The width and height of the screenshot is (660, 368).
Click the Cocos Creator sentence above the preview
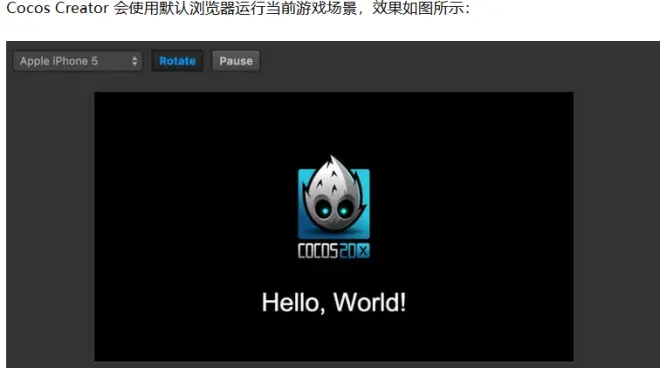(238, 8)
